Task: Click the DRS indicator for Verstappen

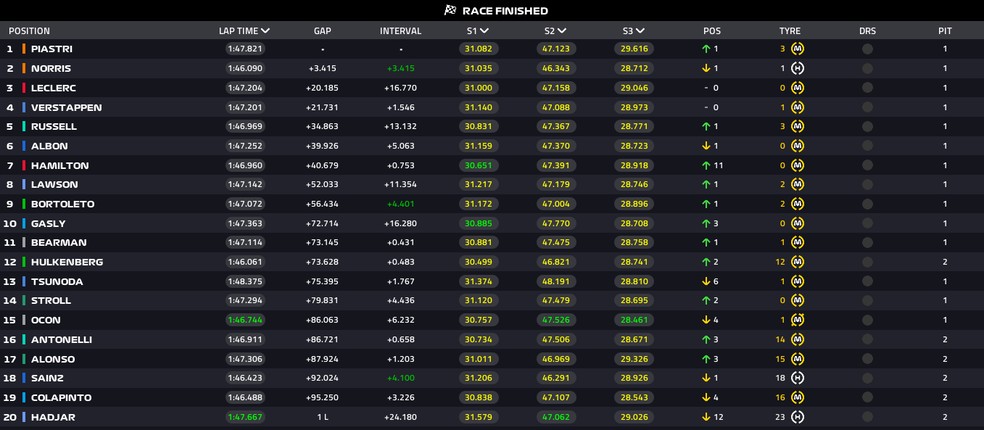Action: click(867, 107)
